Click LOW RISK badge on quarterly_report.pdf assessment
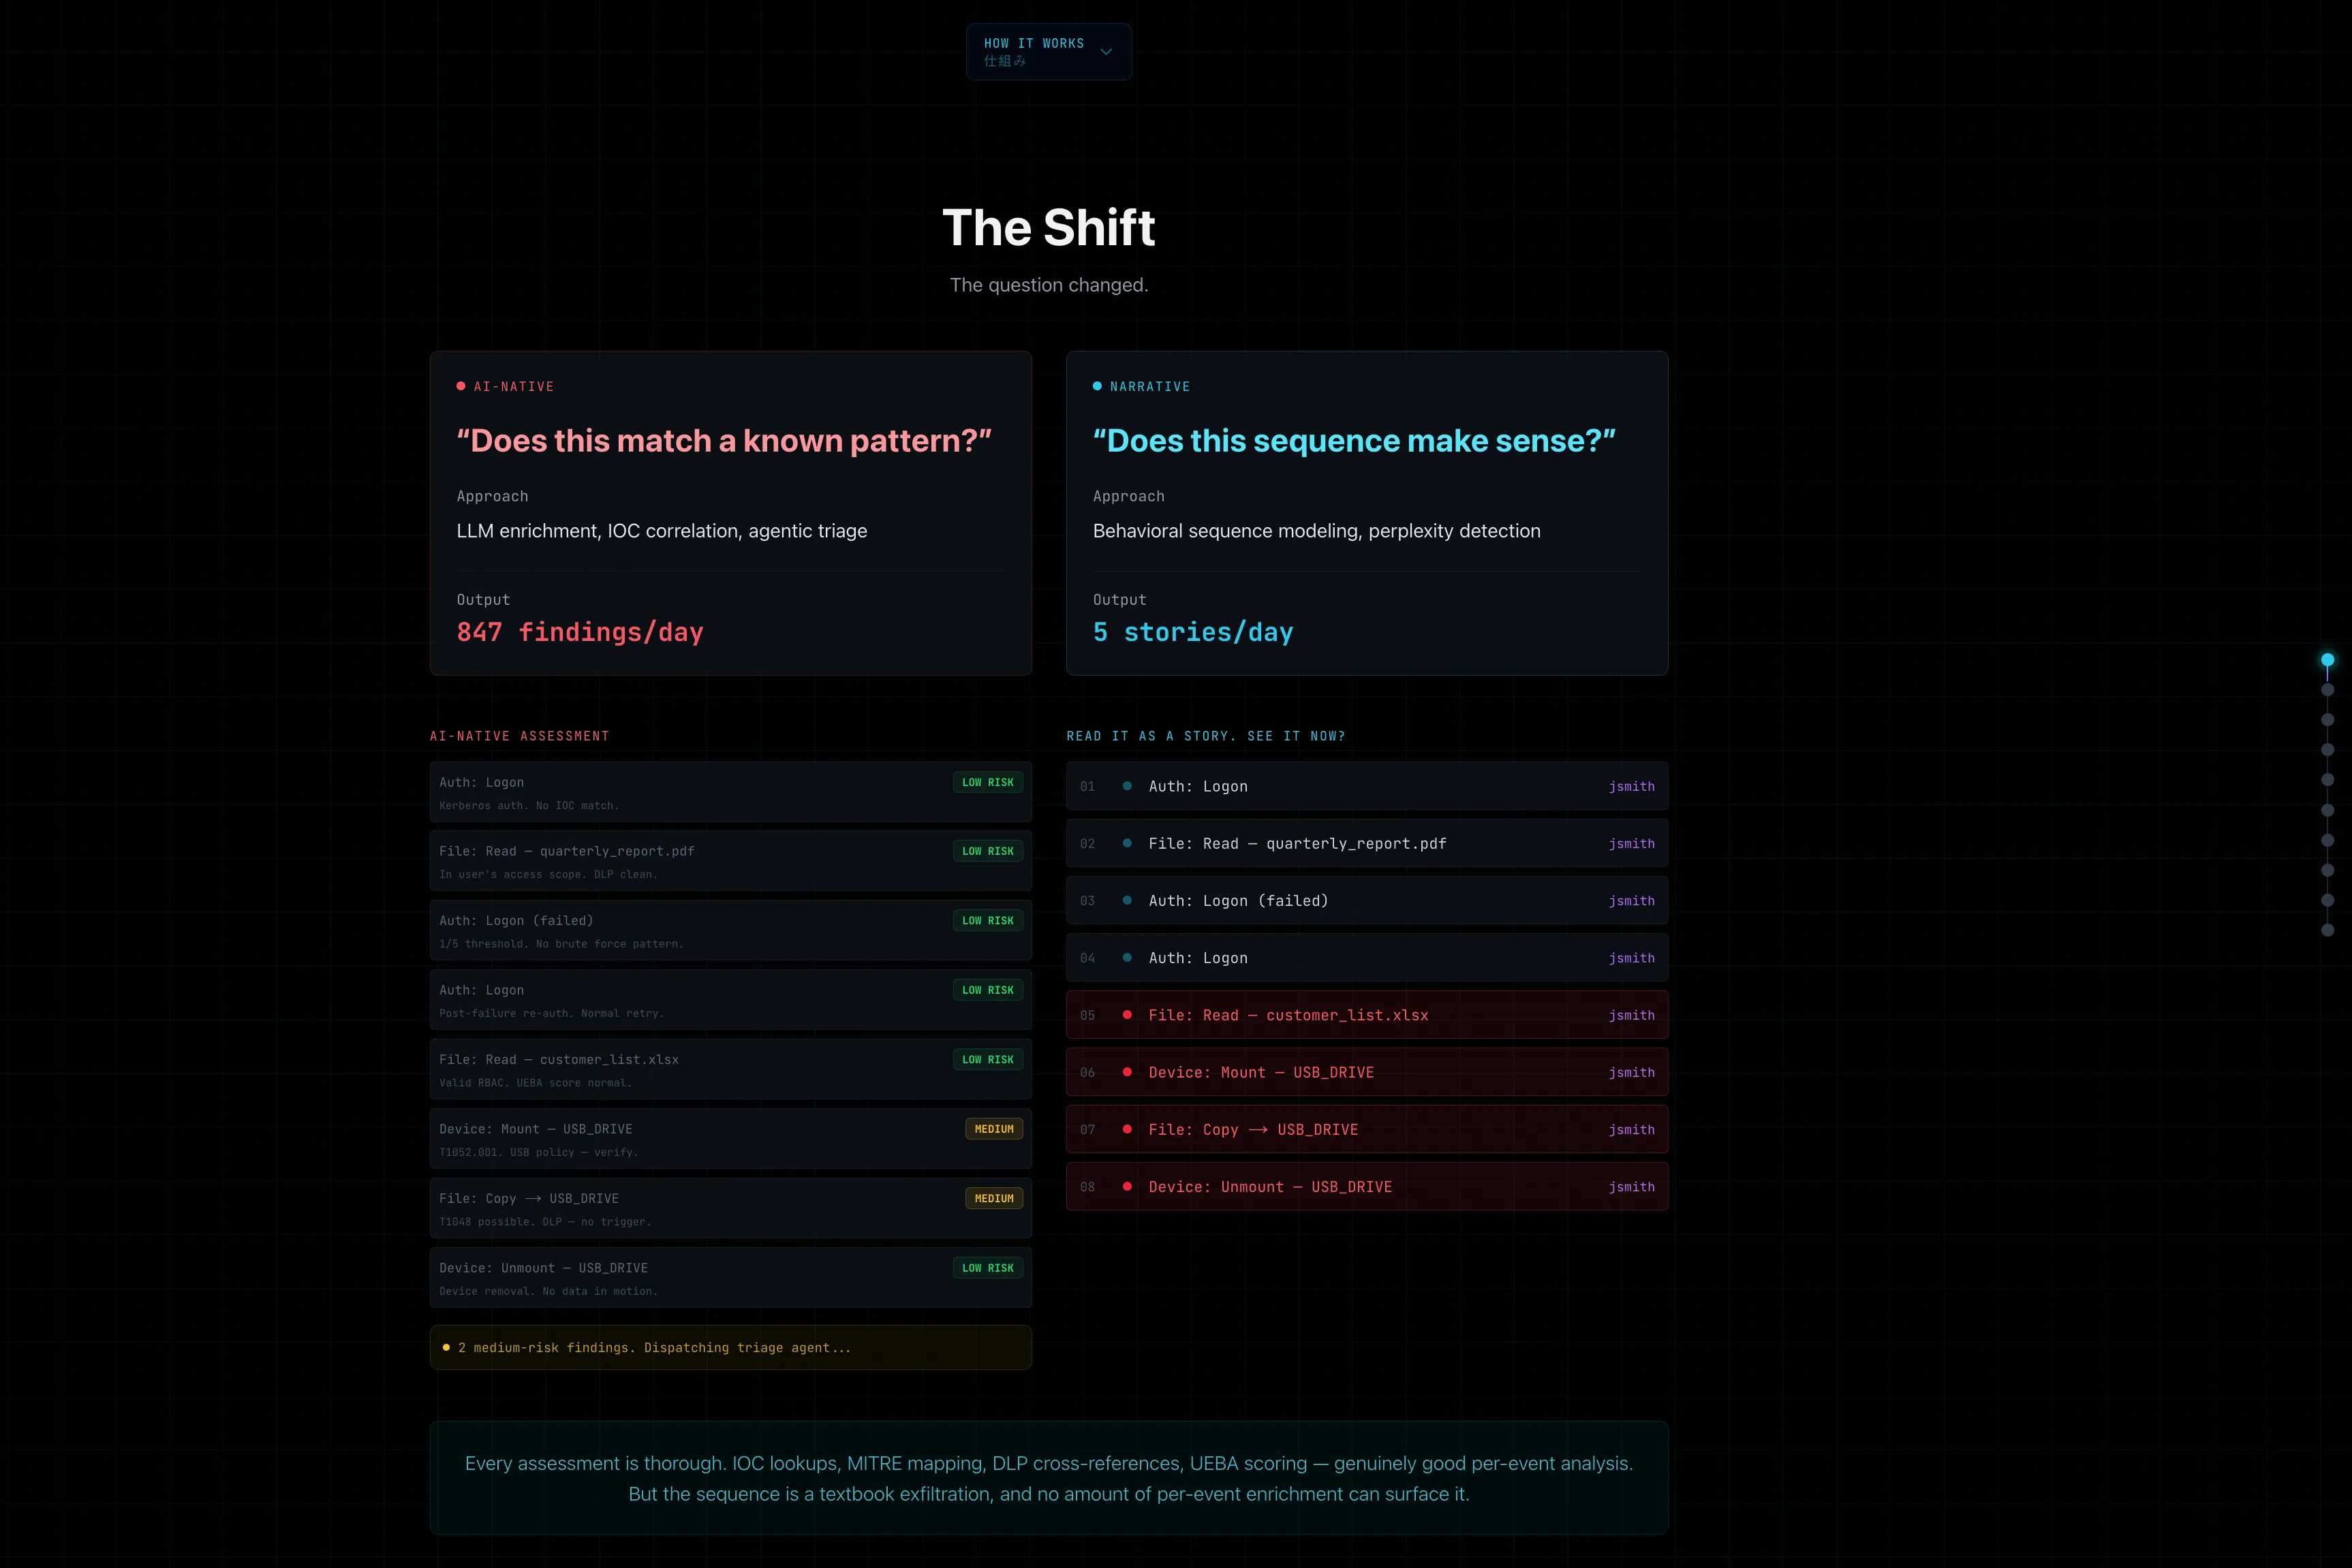The image size is (2352, 1568). [987, 851]
